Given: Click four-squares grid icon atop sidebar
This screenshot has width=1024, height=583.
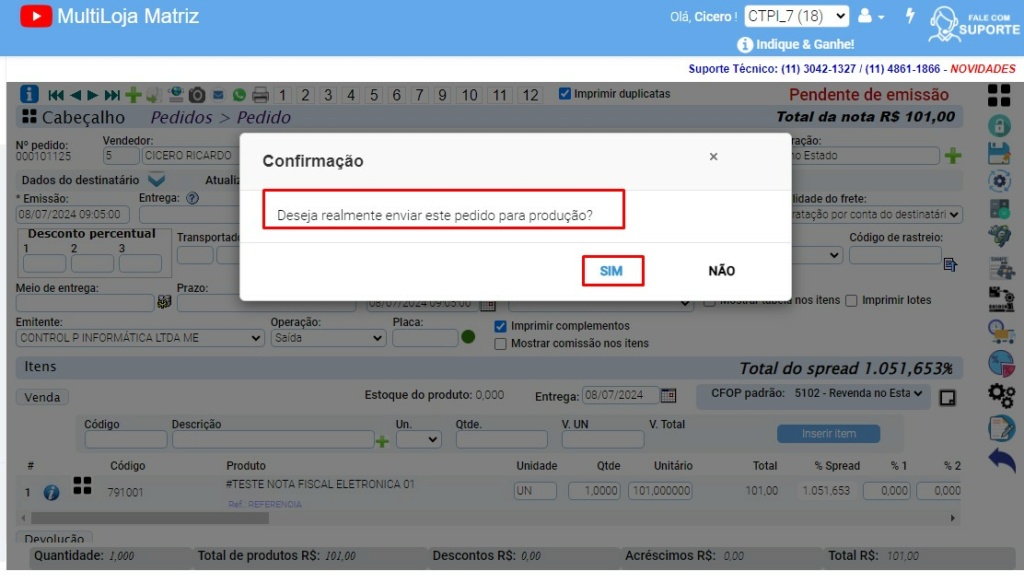Looking at the screenshot, I should click(x=999, y=95).
